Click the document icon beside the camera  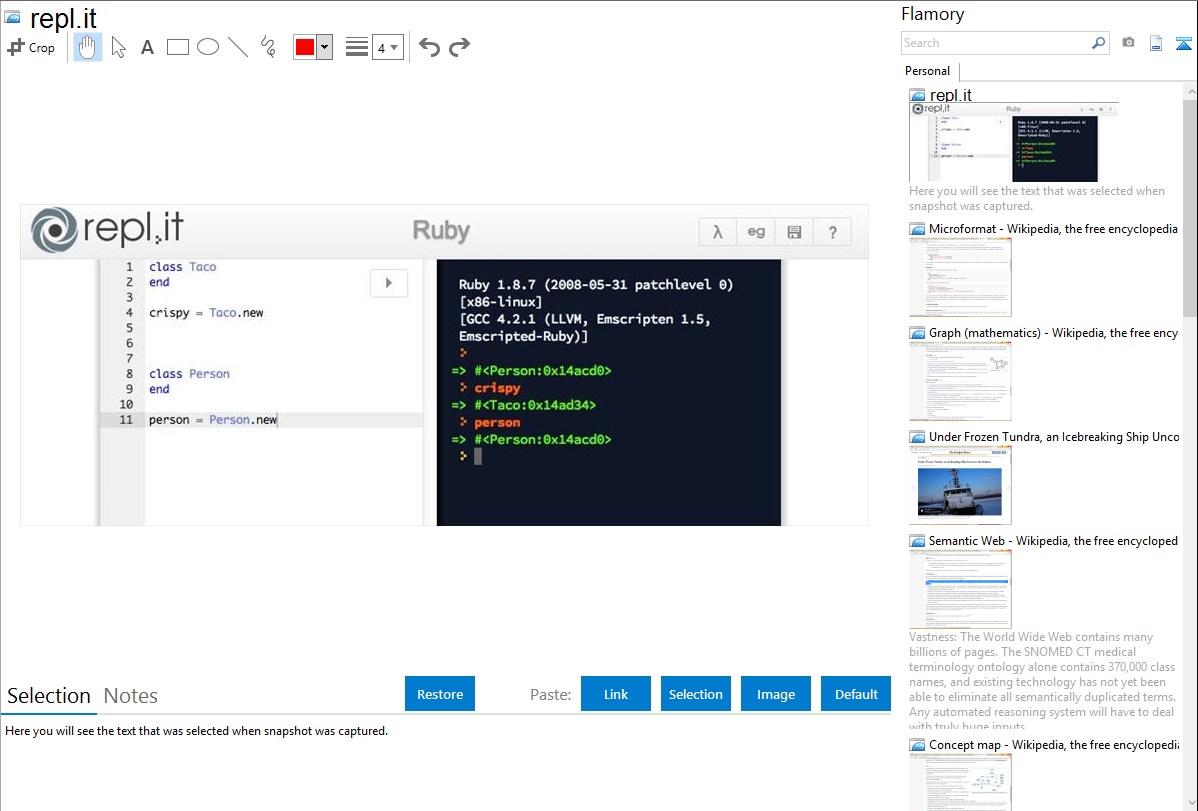(x=1156, y=43)
